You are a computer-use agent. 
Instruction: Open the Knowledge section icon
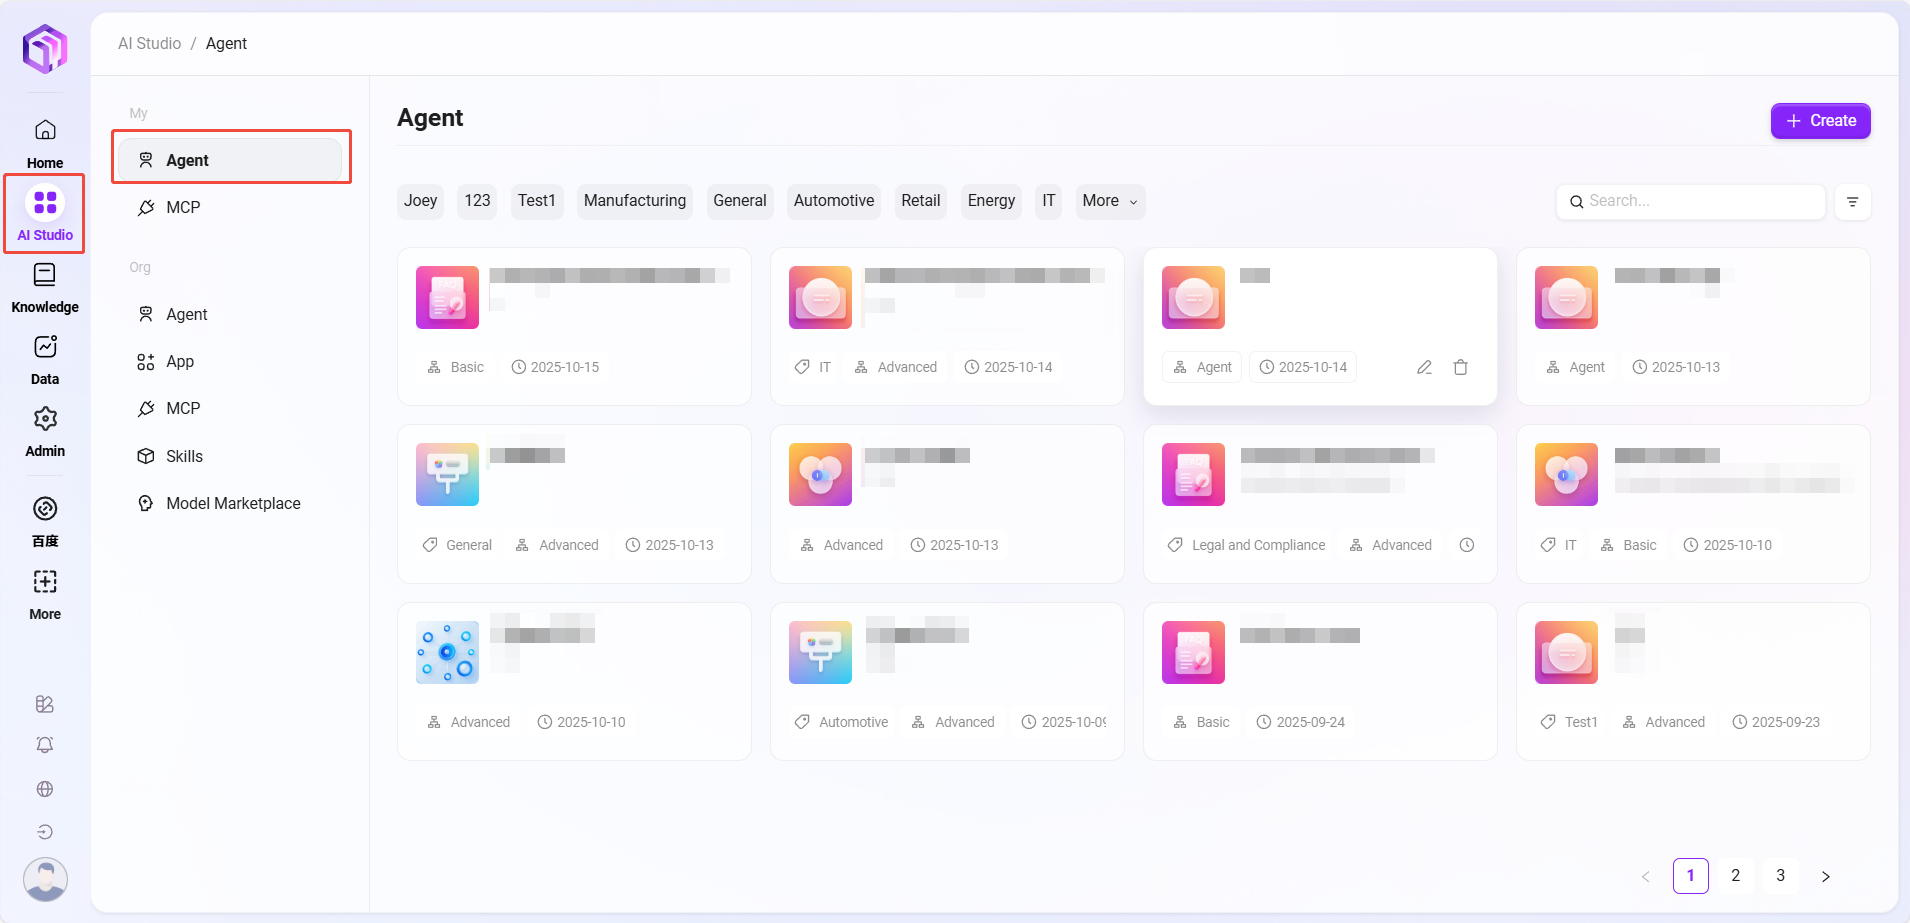(x=45, y=276)
